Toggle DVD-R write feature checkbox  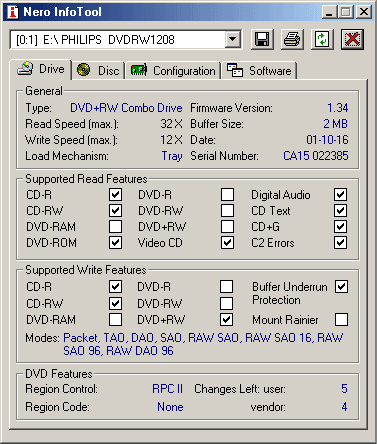[227, 287]
